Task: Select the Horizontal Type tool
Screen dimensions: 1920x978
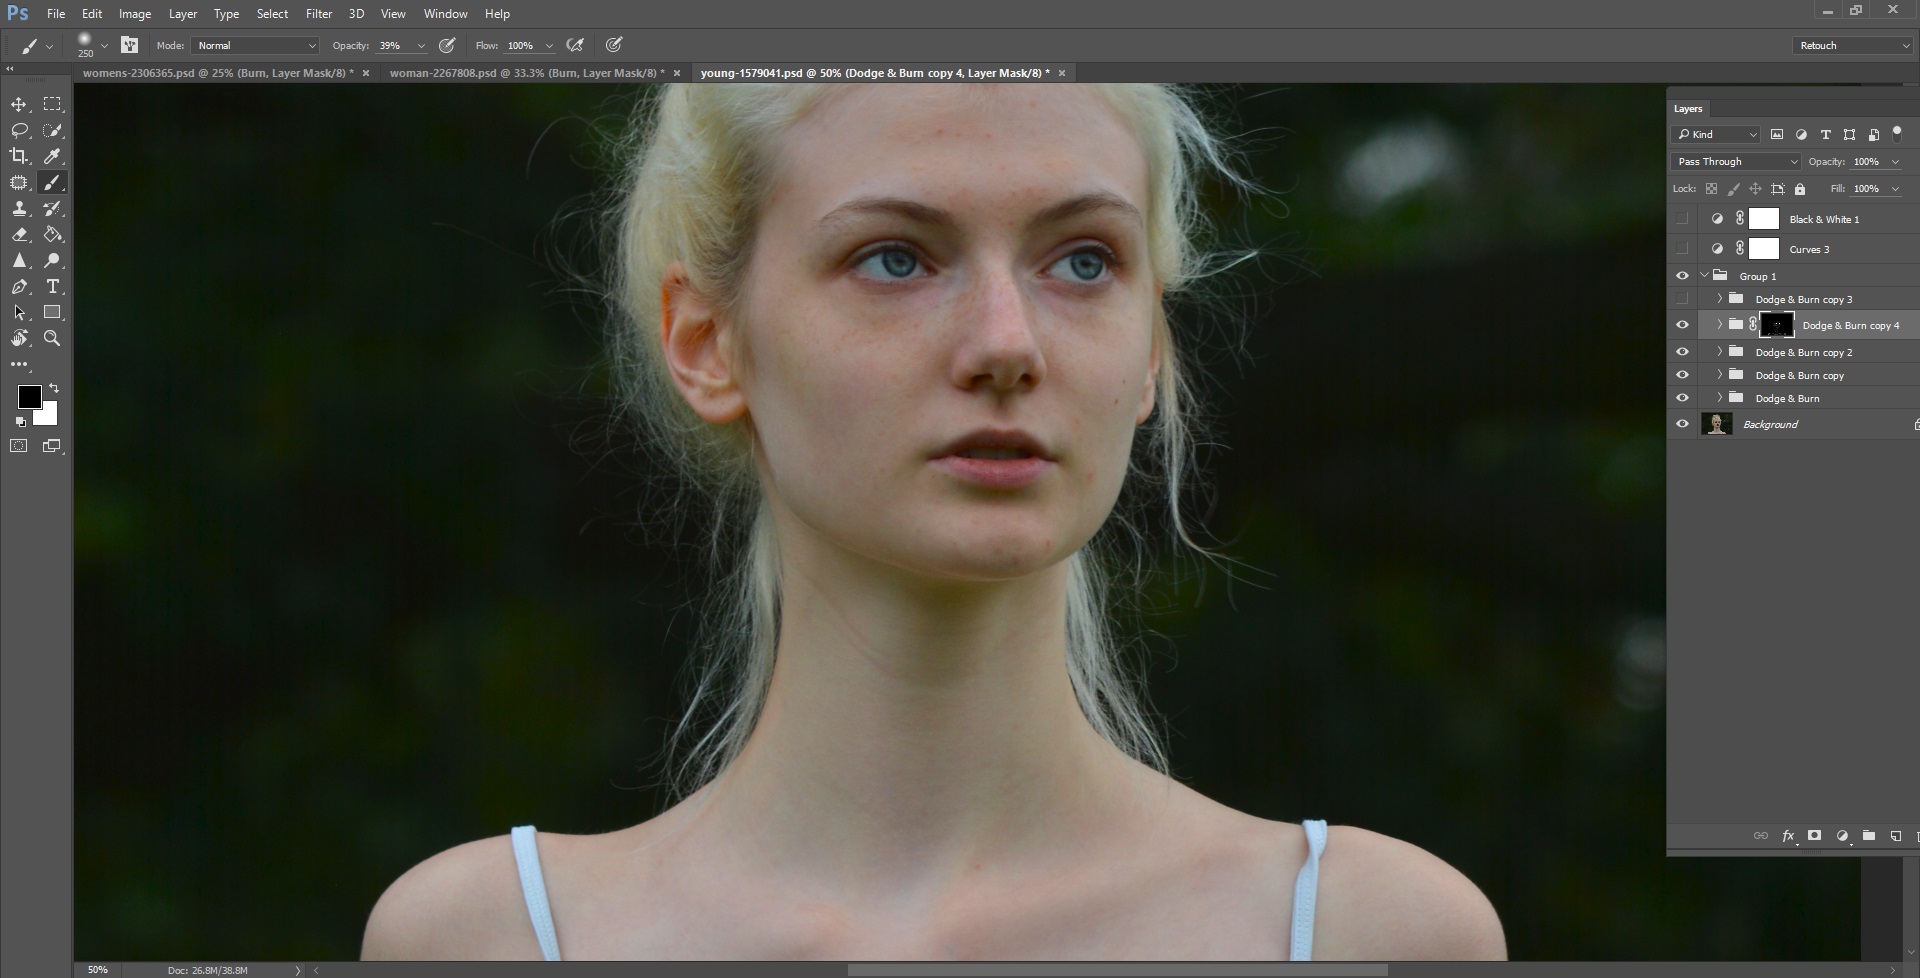Action: 53,287
